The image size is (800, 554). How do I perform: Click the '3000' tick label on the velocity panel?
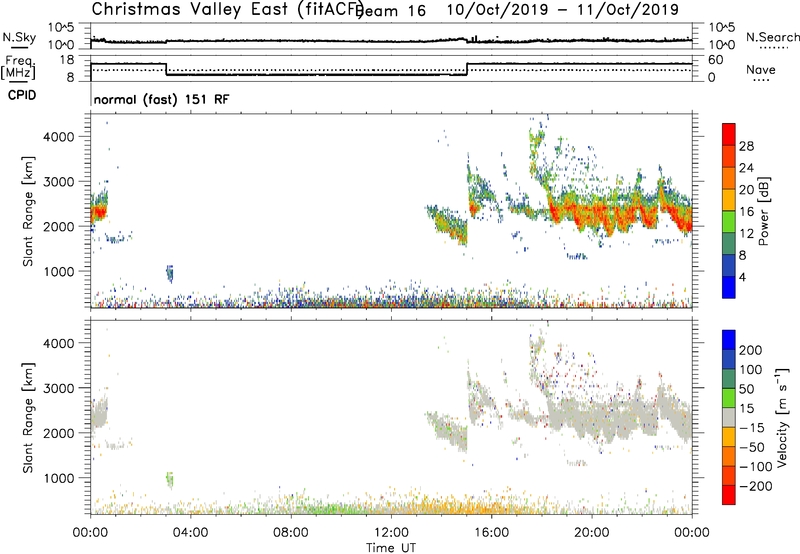[x=59, y=388]
